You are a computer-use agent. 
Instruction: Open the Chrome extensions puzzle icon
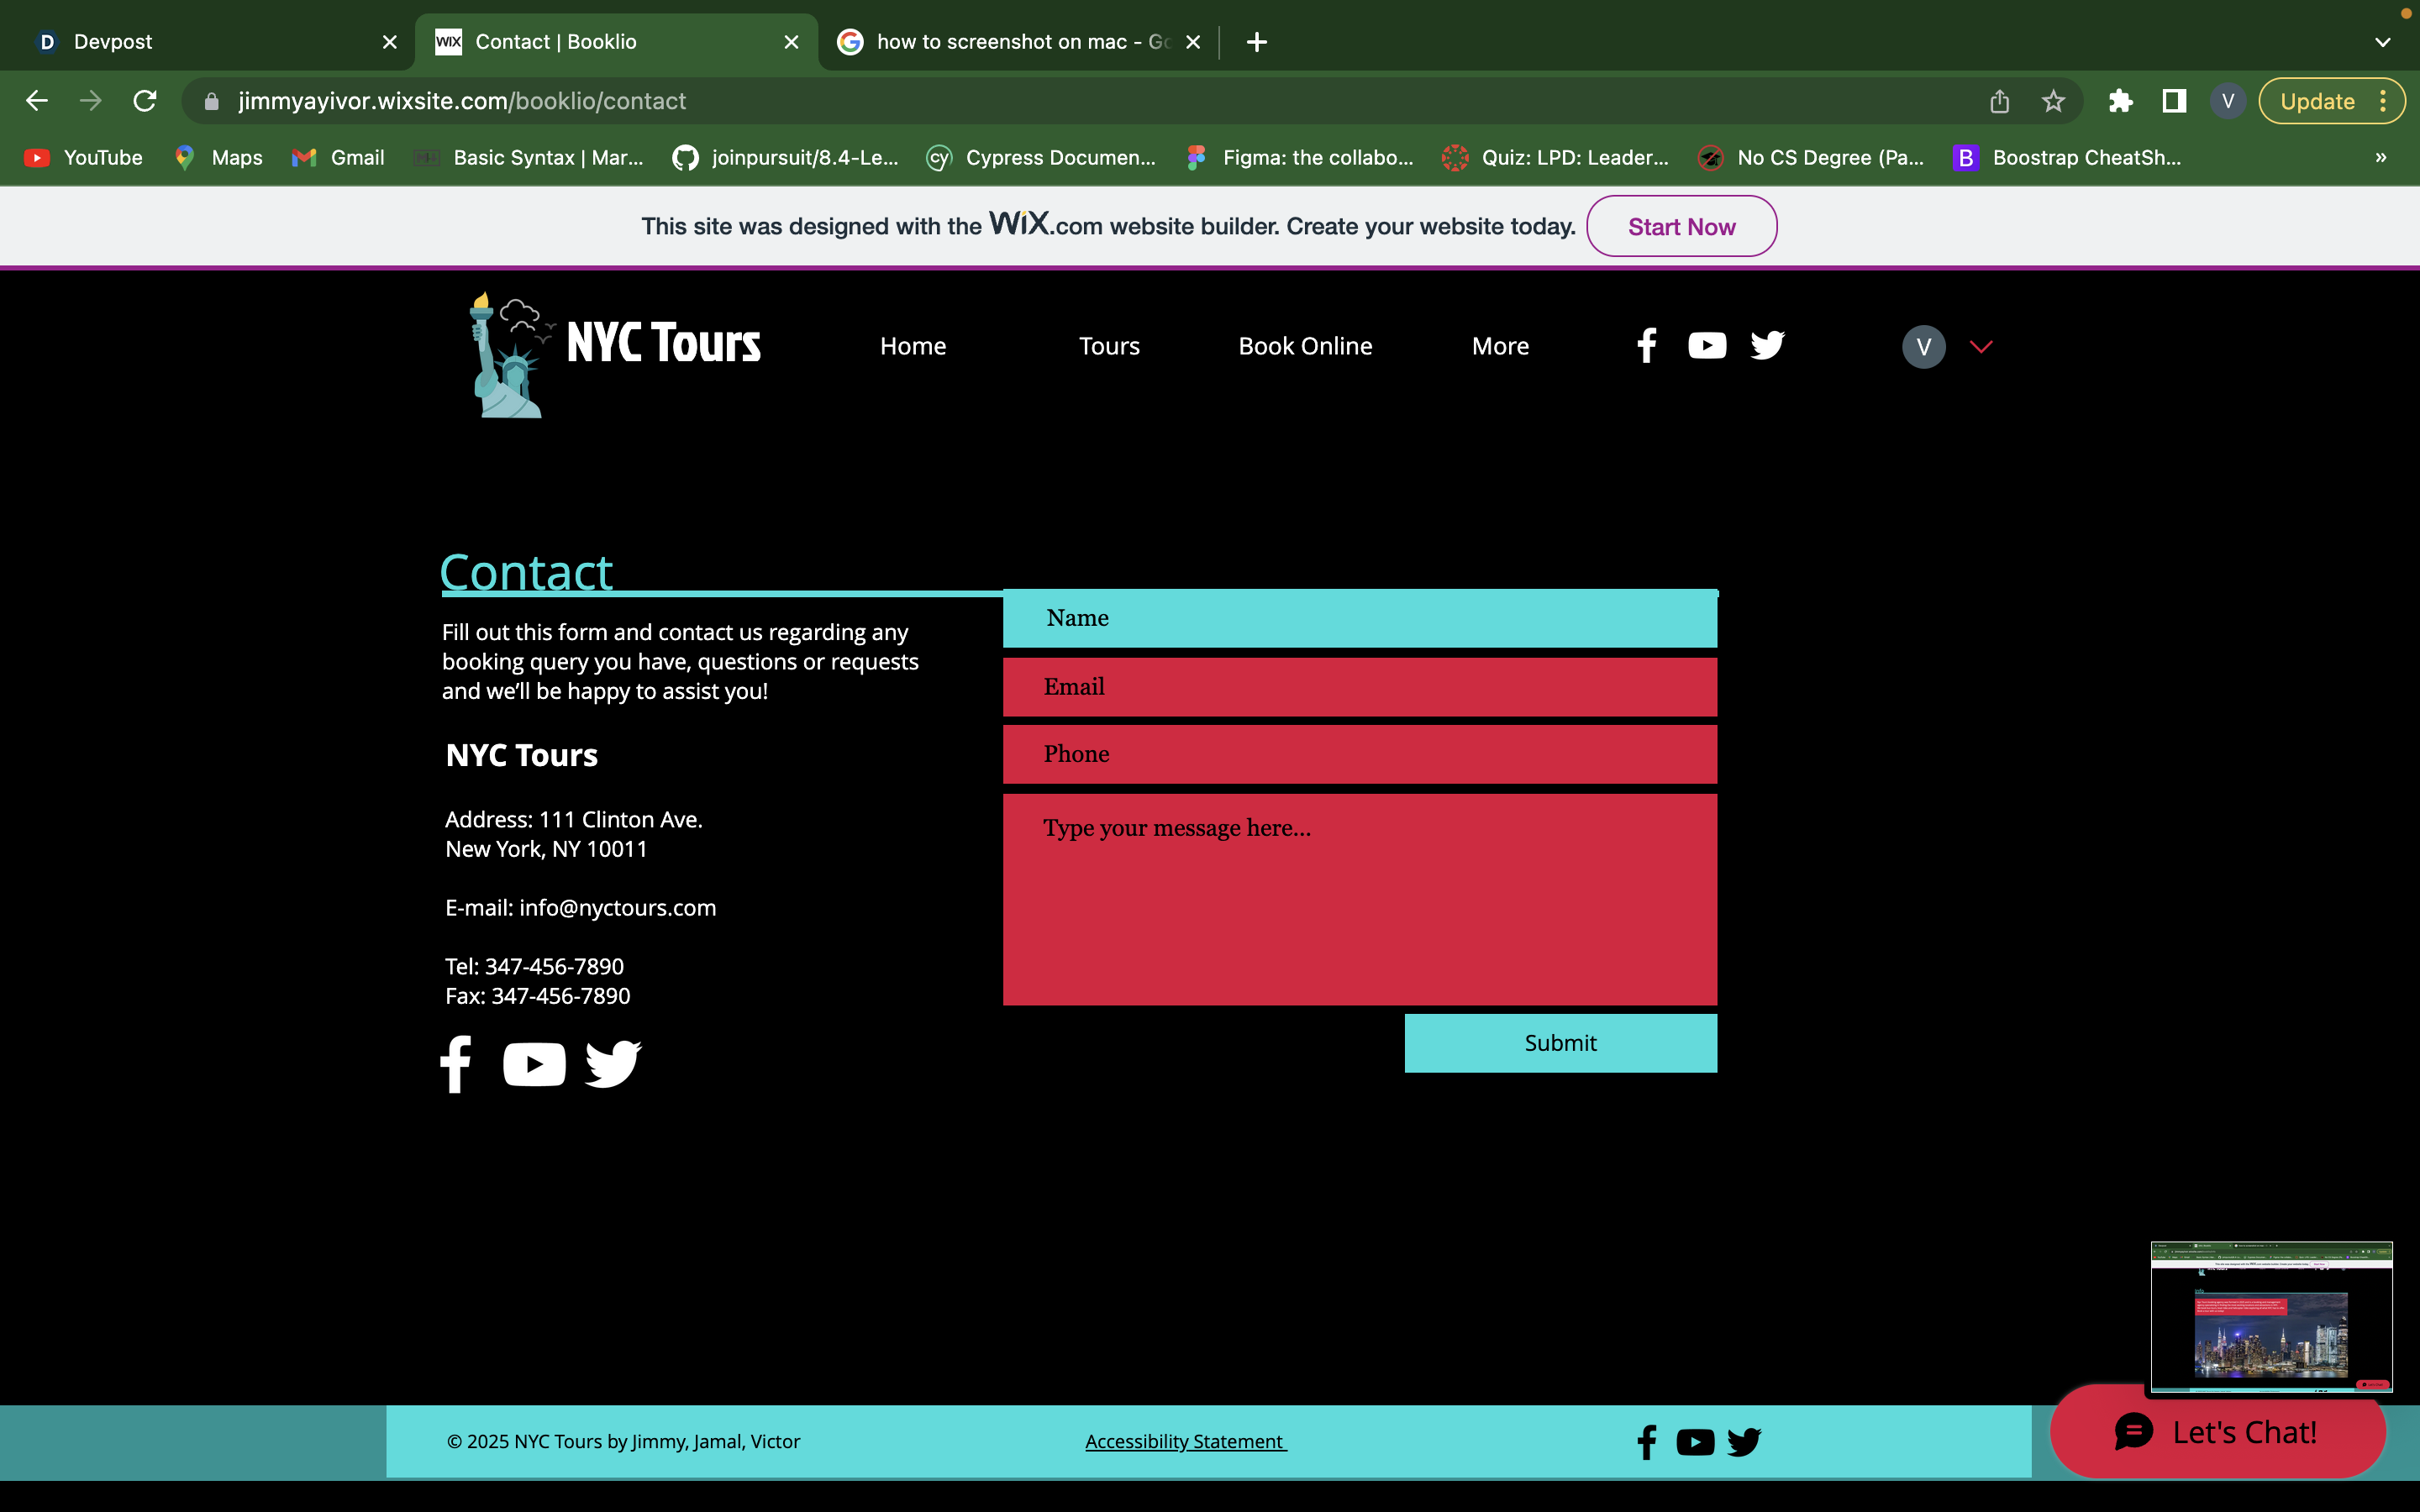2120,101
